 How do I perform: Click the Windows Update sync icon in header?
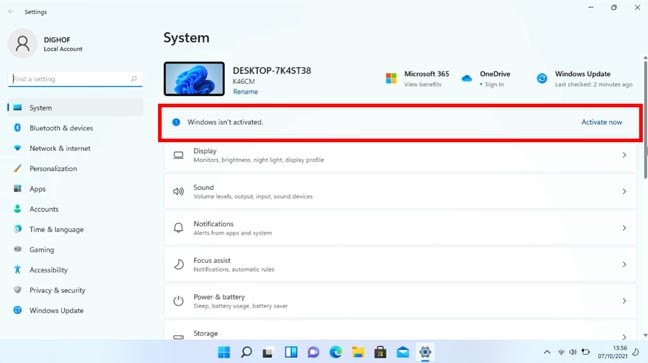[x=542, y=78]
